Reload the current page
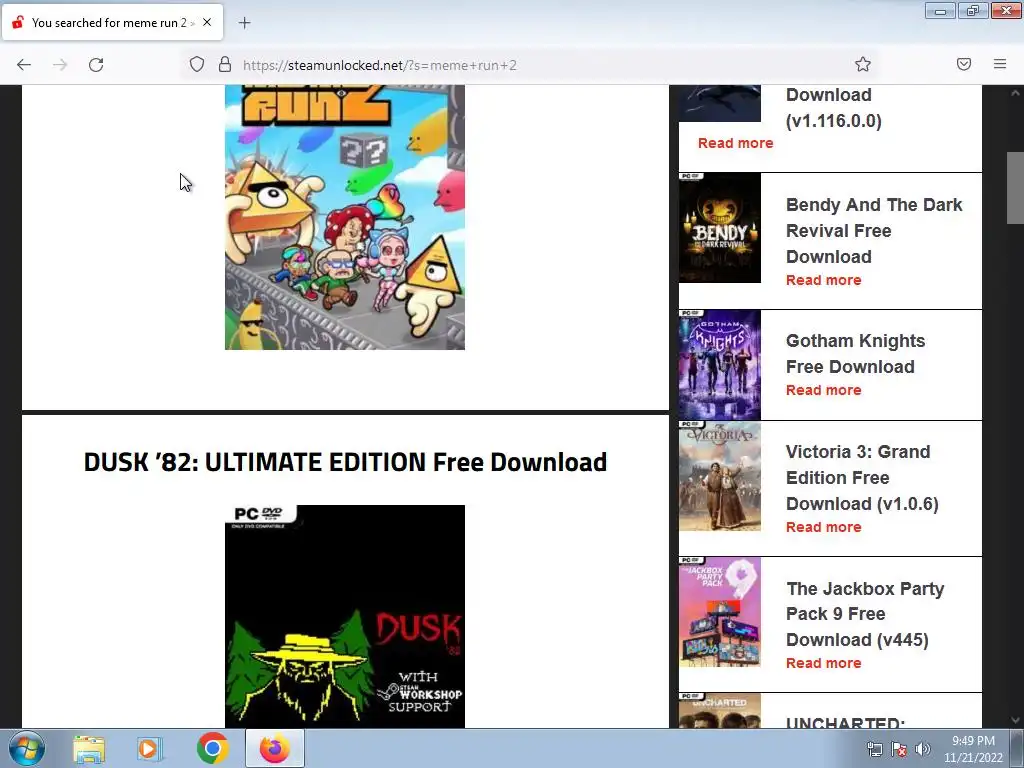Viewport: 1024px width, 768px height. pos(96,65)
